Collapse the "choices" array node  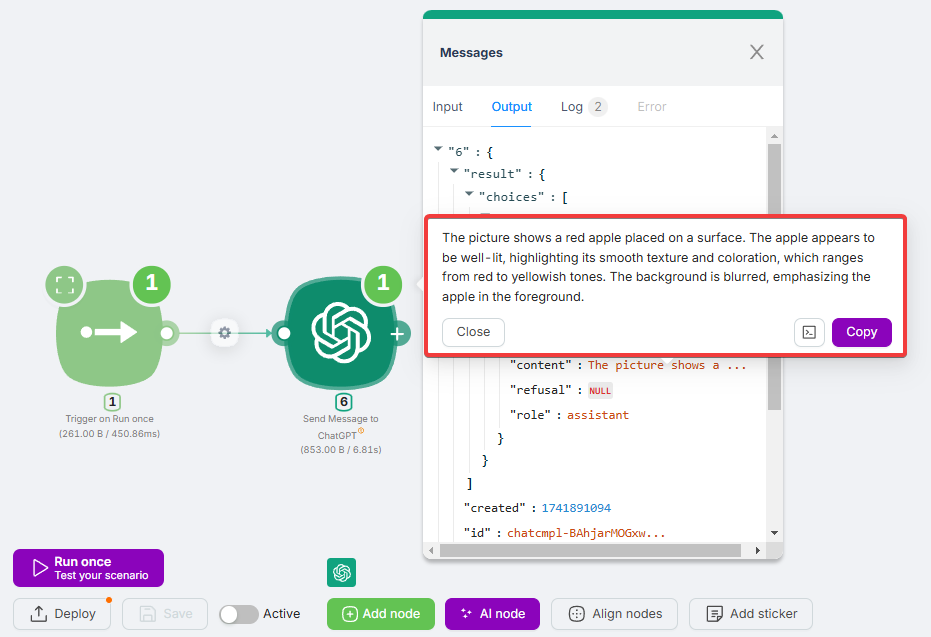point(469,196)
